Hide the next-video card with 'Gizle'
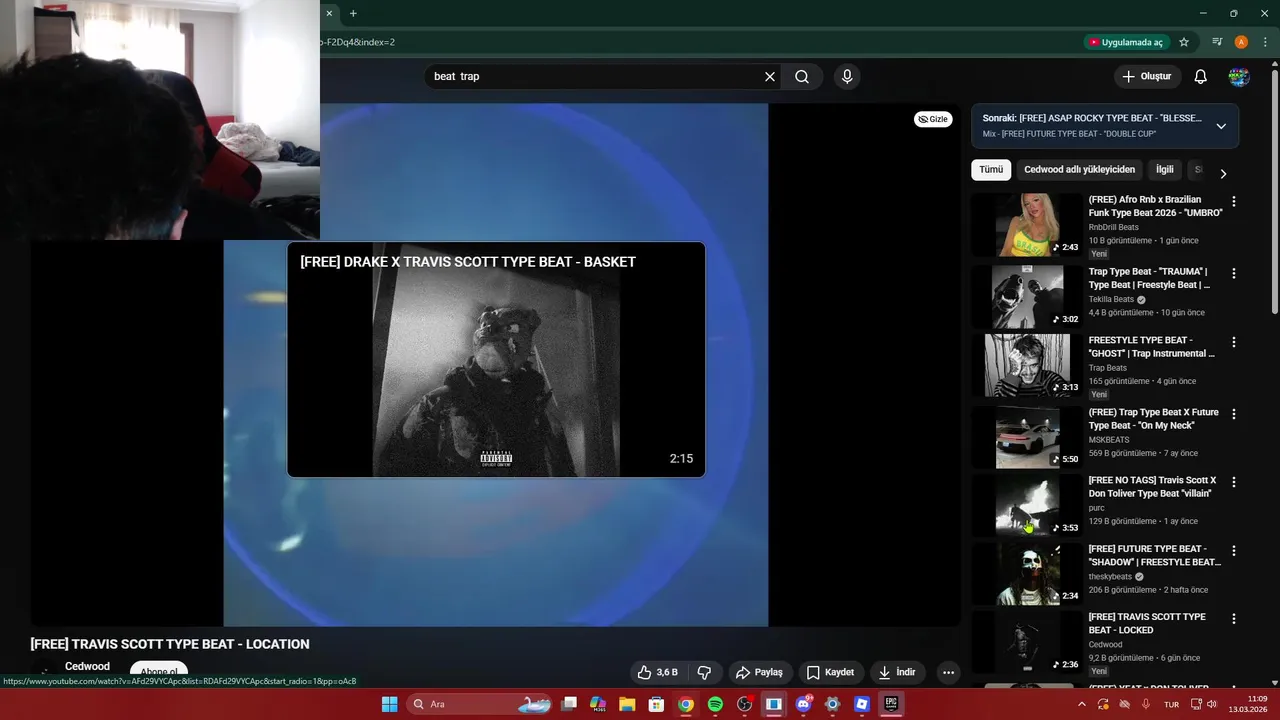 point(933,119)
